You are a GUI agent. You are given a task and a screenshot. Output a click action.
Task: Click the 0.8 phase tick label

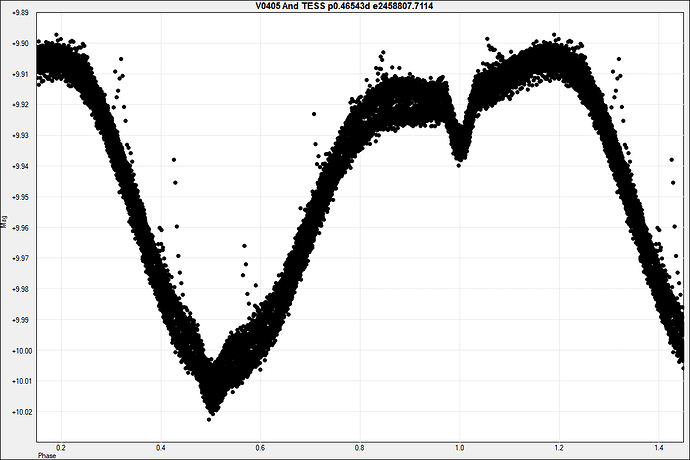pyautogui.click(x=360, y=448)
